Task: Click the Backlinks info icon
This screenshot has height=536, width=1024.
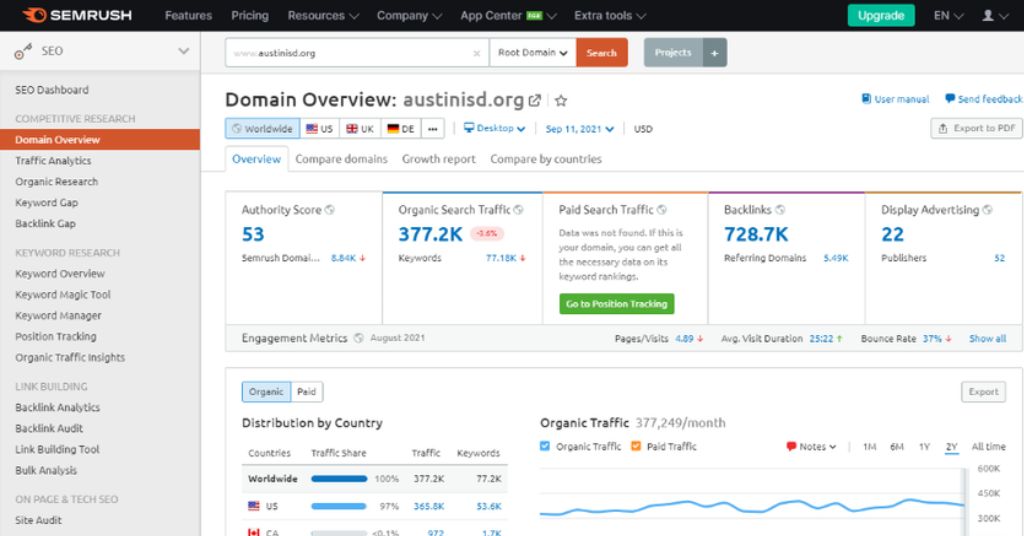Action: [x=780, y=210]
